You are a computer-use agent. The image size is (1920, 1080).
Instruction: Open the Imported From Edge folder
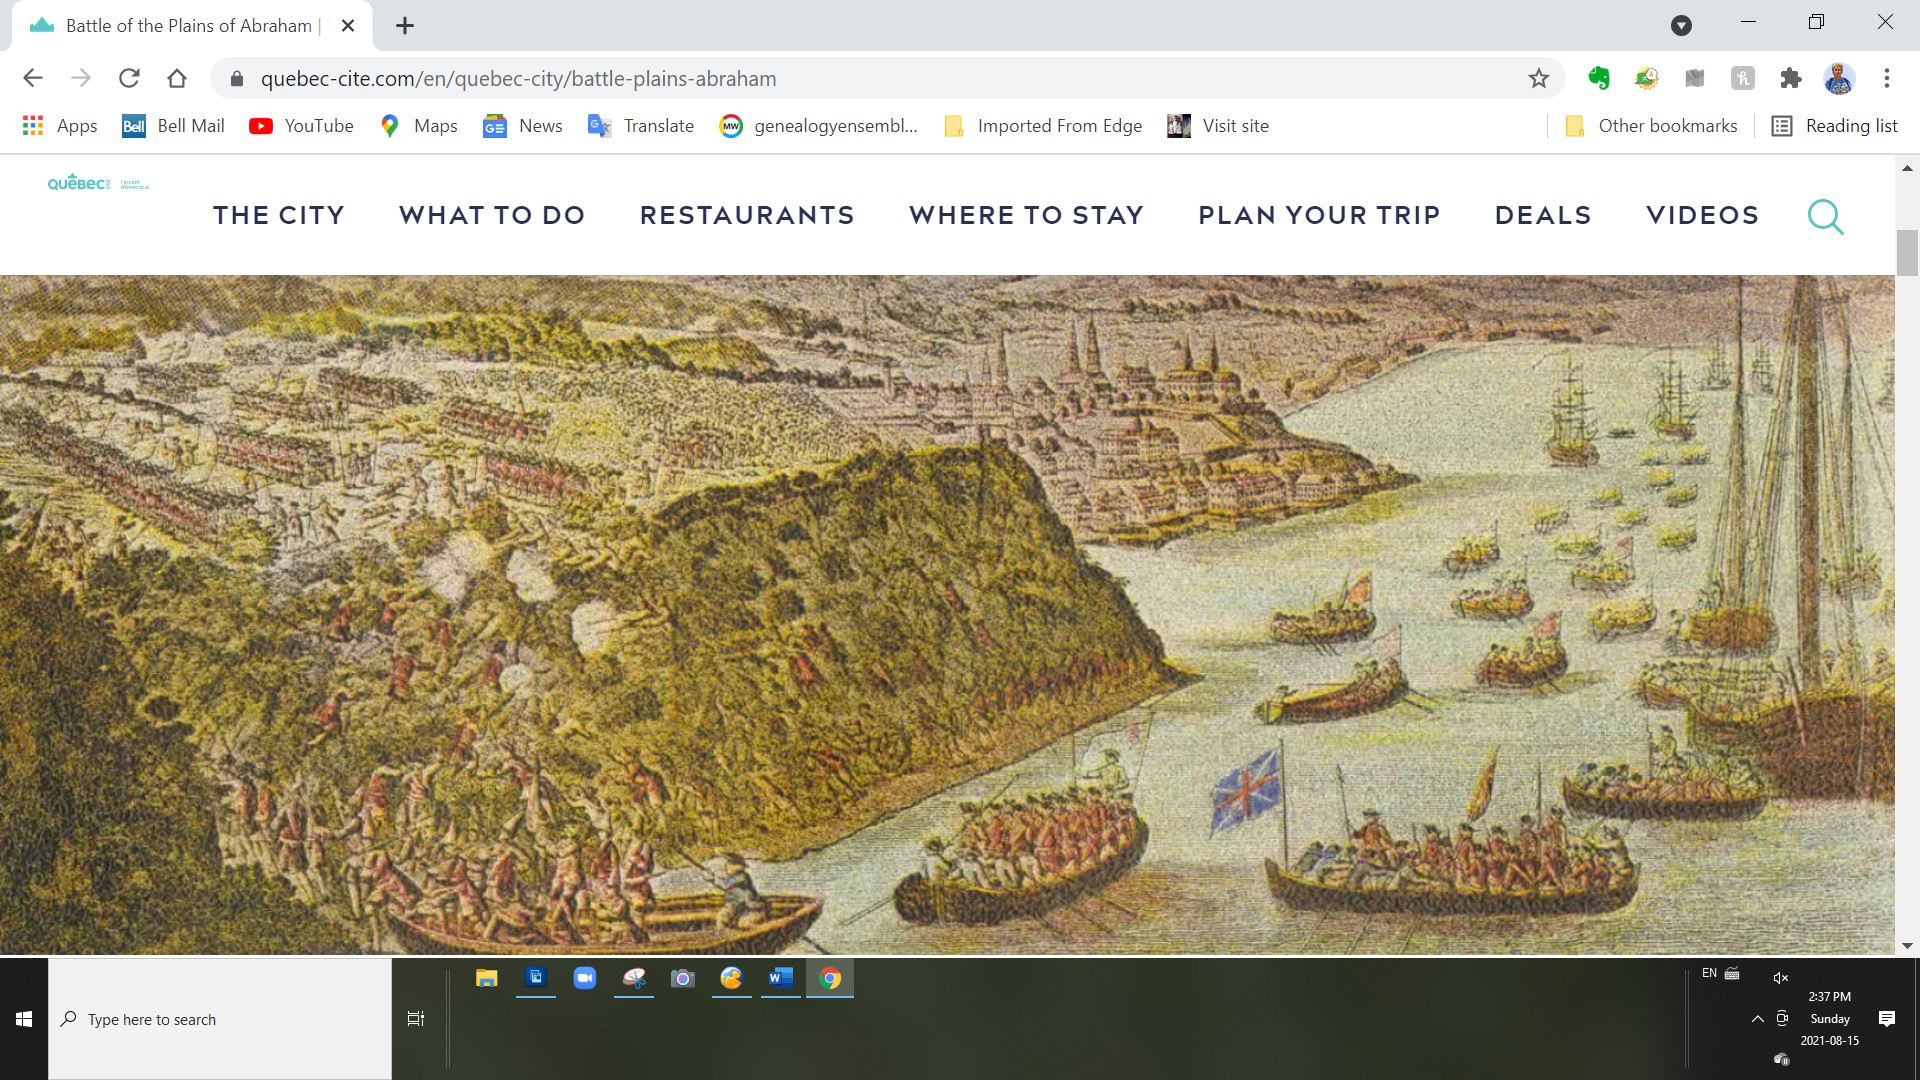[x=1043, y=126]
